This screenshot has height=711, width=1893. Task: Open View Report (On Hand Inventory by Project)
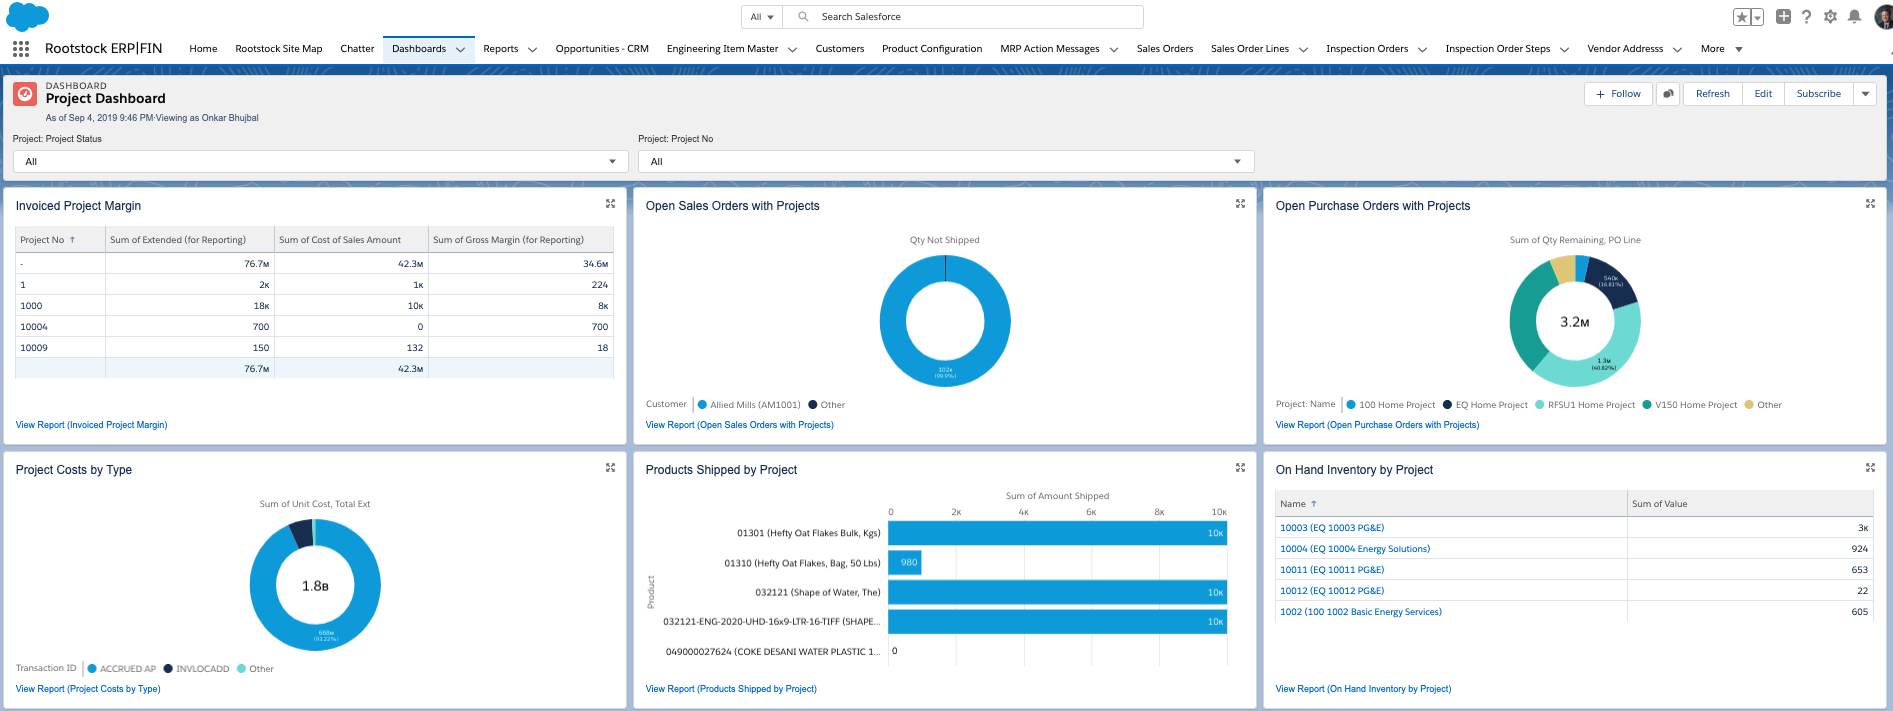click(x=1363, y=689)
